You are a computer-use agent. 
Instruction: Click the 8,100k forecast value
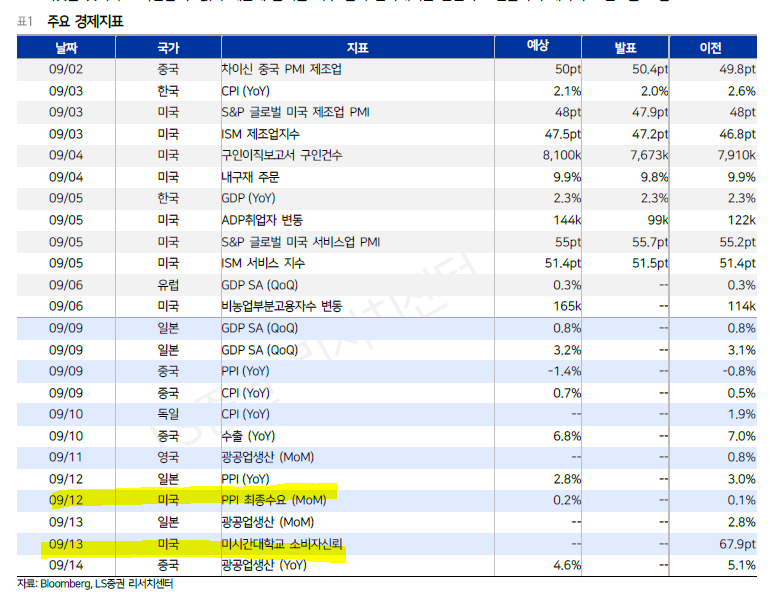coord(561,155)
